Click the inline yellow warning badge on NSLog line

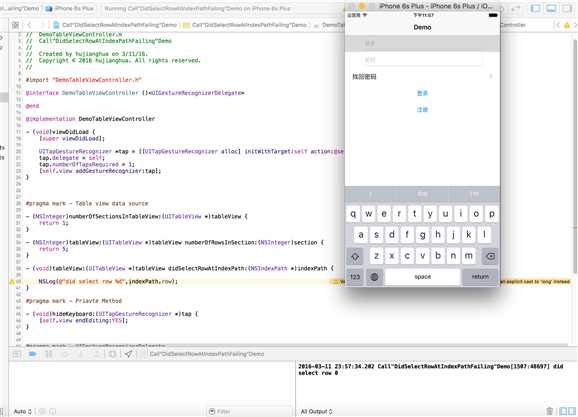click(336, 282)
